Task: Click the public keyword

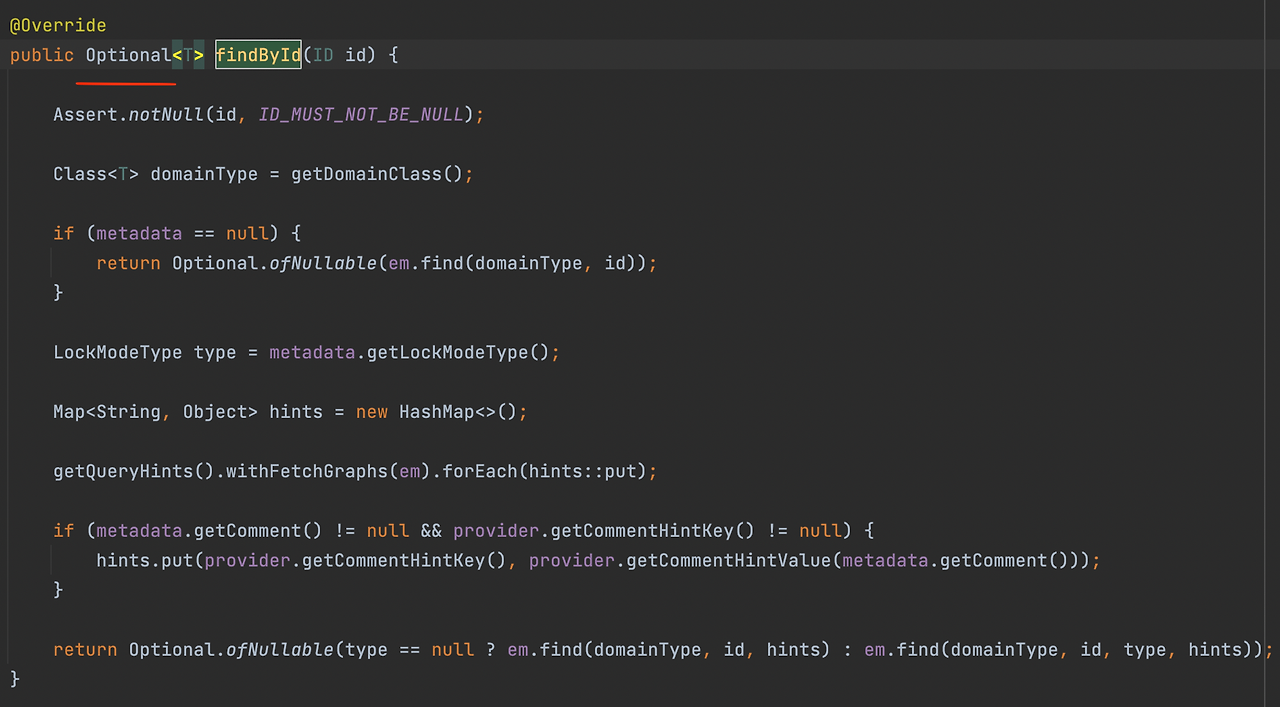Action: click(x=42, y=55)
